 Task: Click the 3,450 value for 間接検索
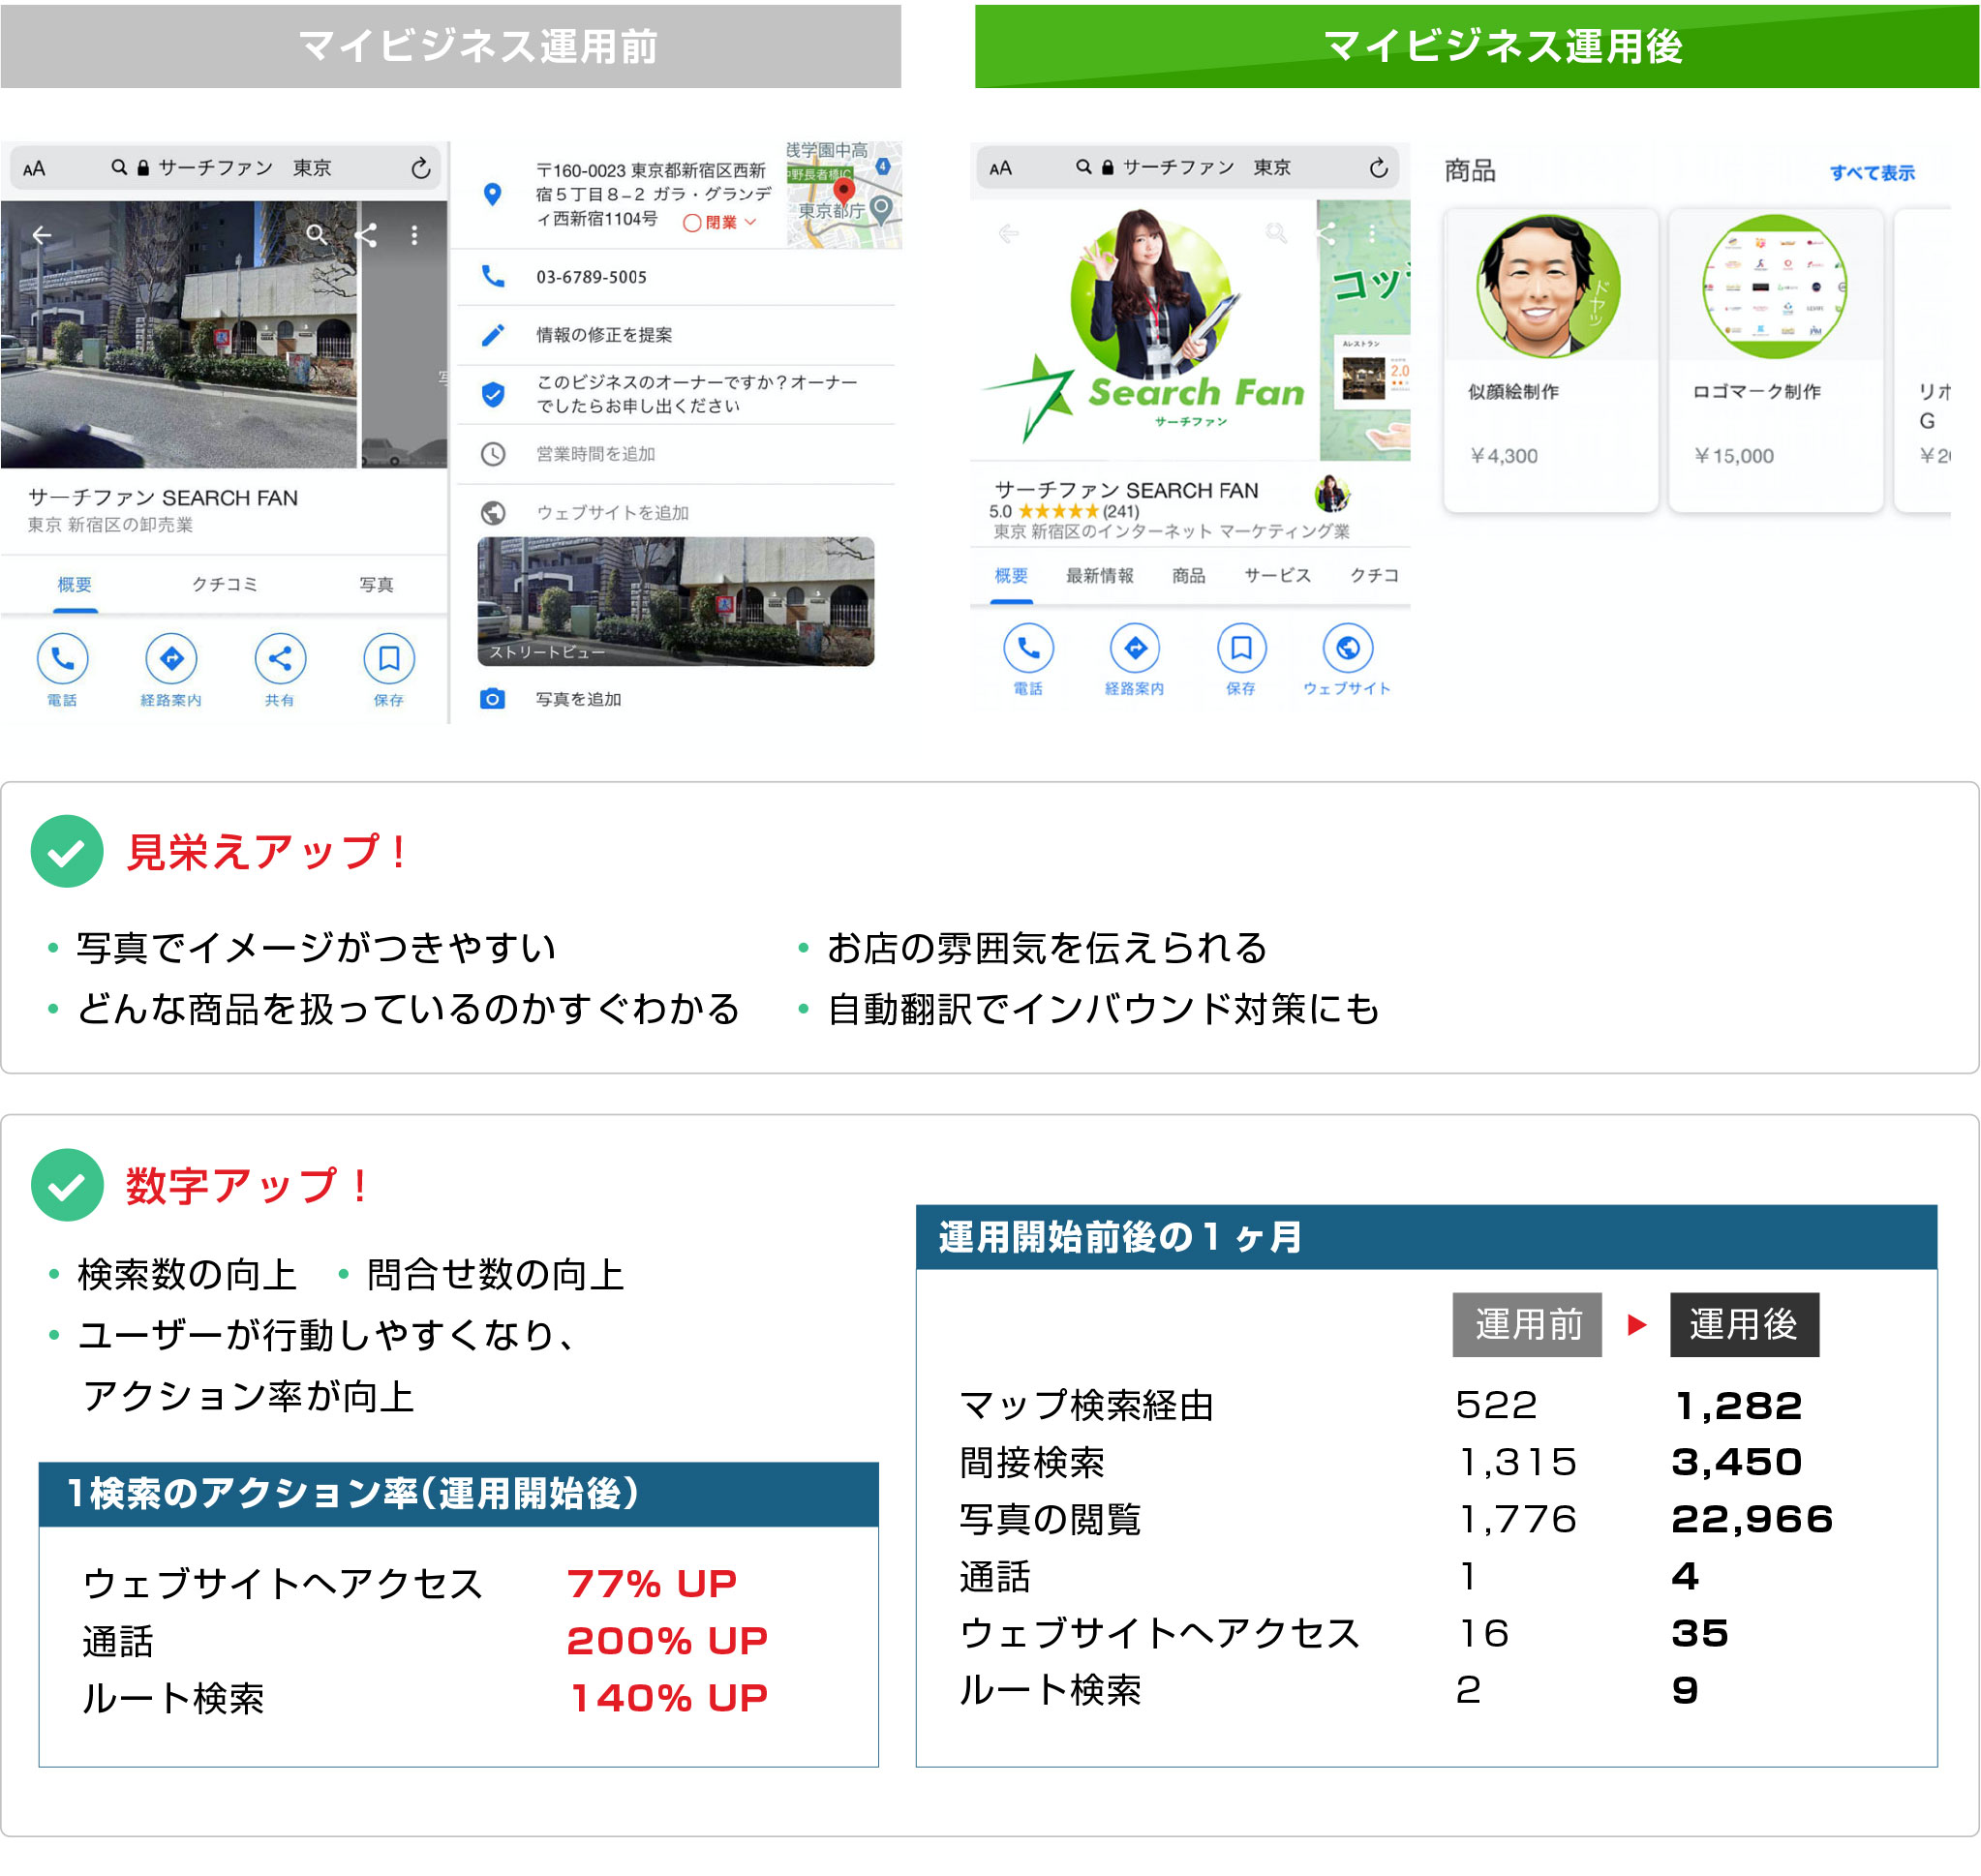click(x=1737, y=1462)
